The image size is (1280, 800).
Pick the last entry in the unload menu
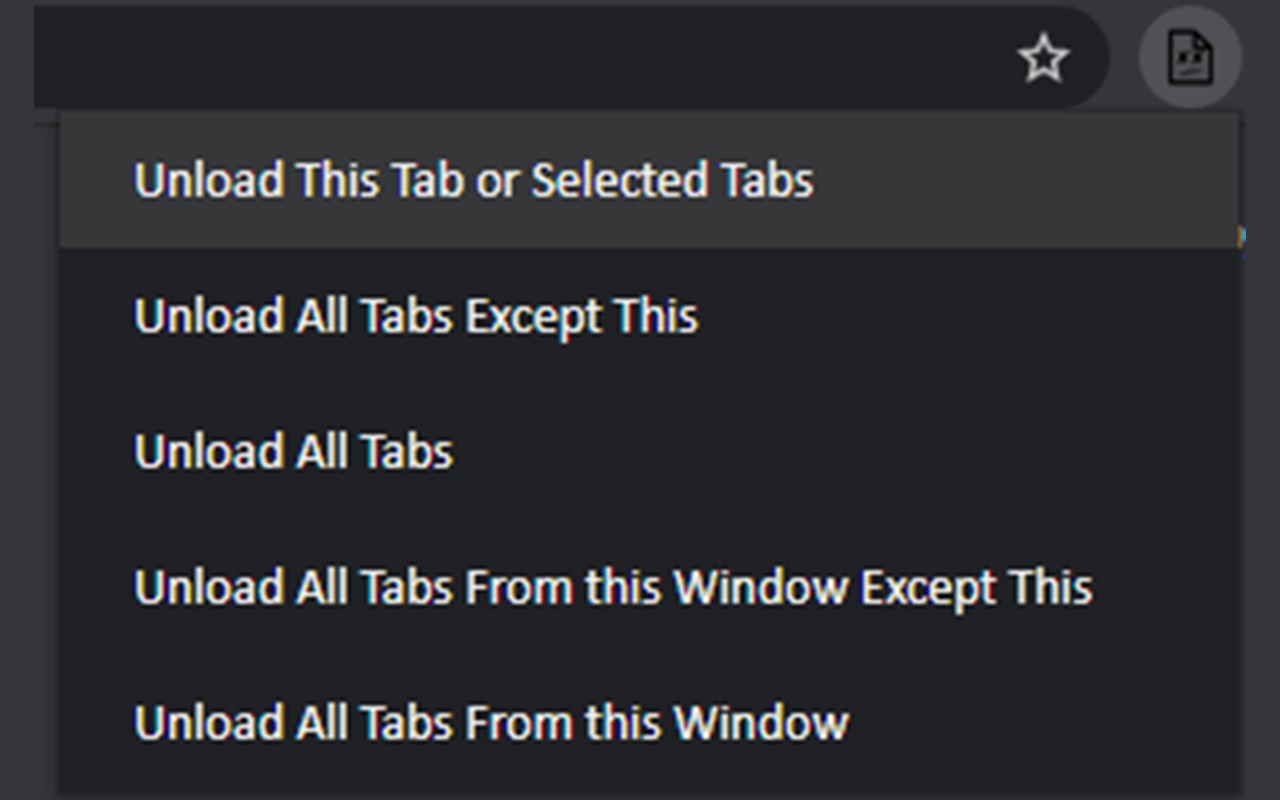pyautogui.click(x=491, y=722)
